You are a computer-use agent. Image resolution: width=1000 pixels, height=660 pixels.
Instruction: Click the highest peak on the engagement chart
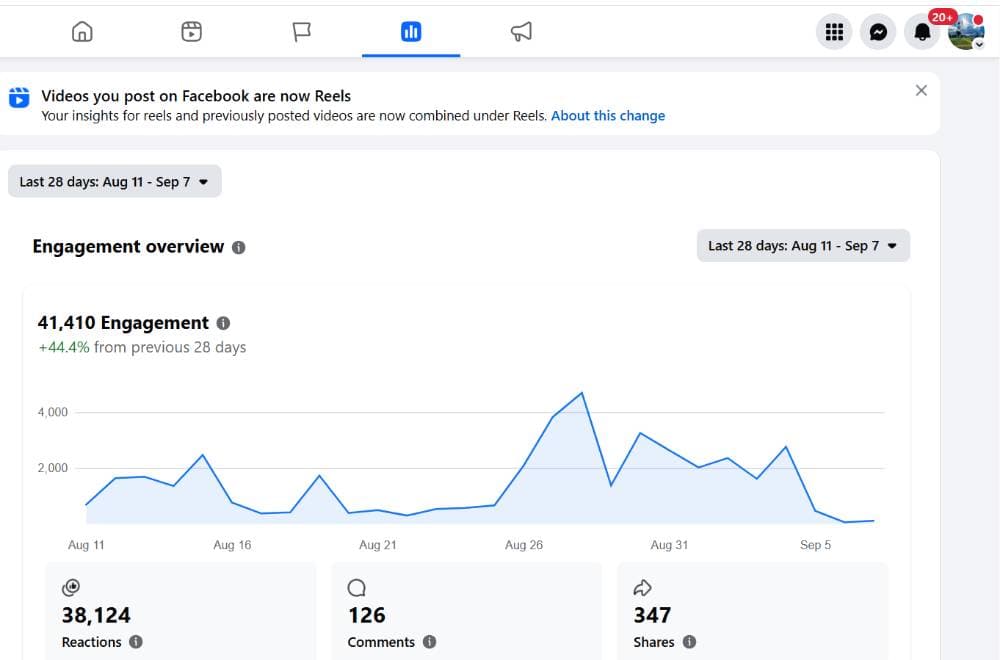582,393
